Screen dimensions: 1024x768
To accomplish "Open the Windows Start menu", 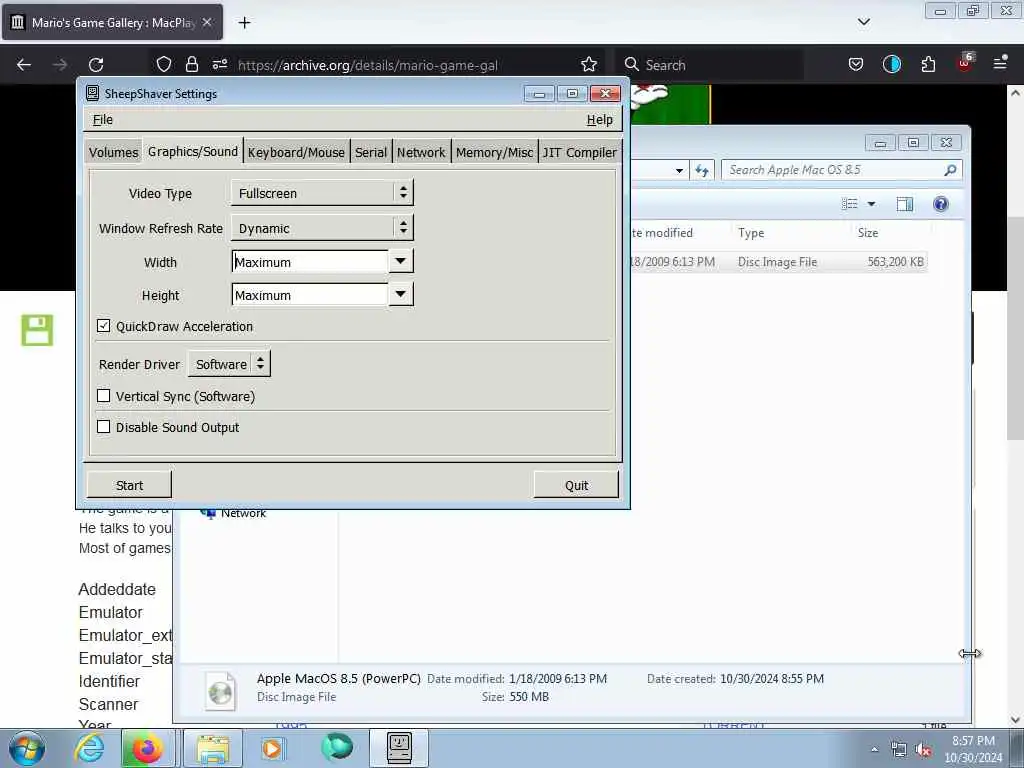I will [27, 748].
